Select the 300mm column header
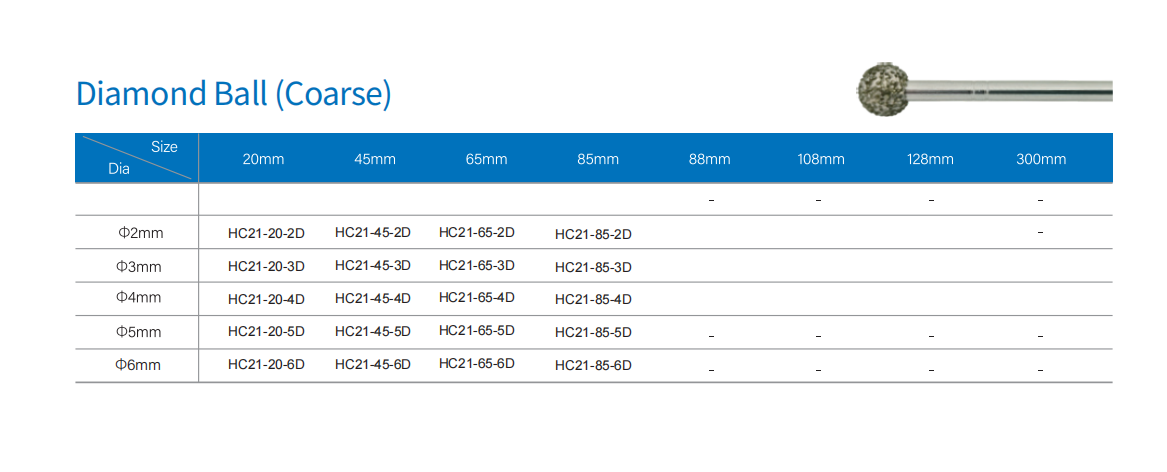Viewport: 1167px width, 472px height. (x=1041, y=159)
